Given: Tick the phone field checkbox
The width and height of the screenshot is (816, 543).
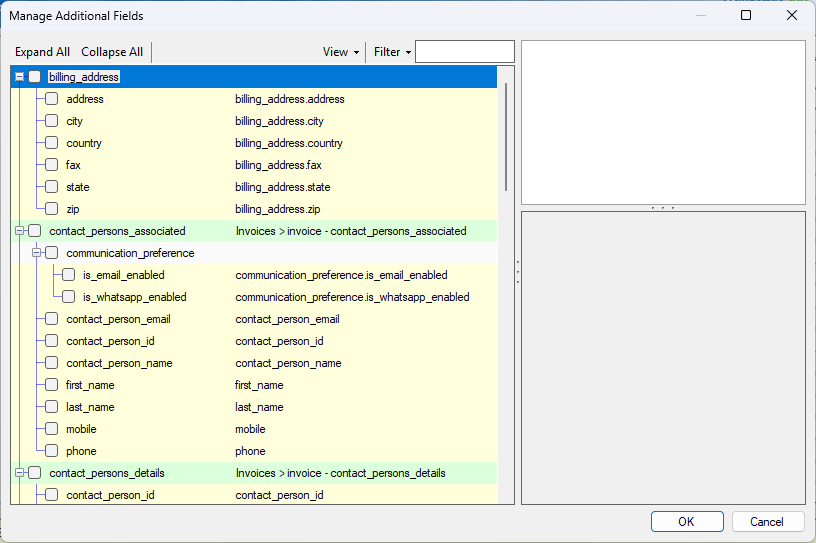Looking at the screenshot, I should click(x=52, y=451).
